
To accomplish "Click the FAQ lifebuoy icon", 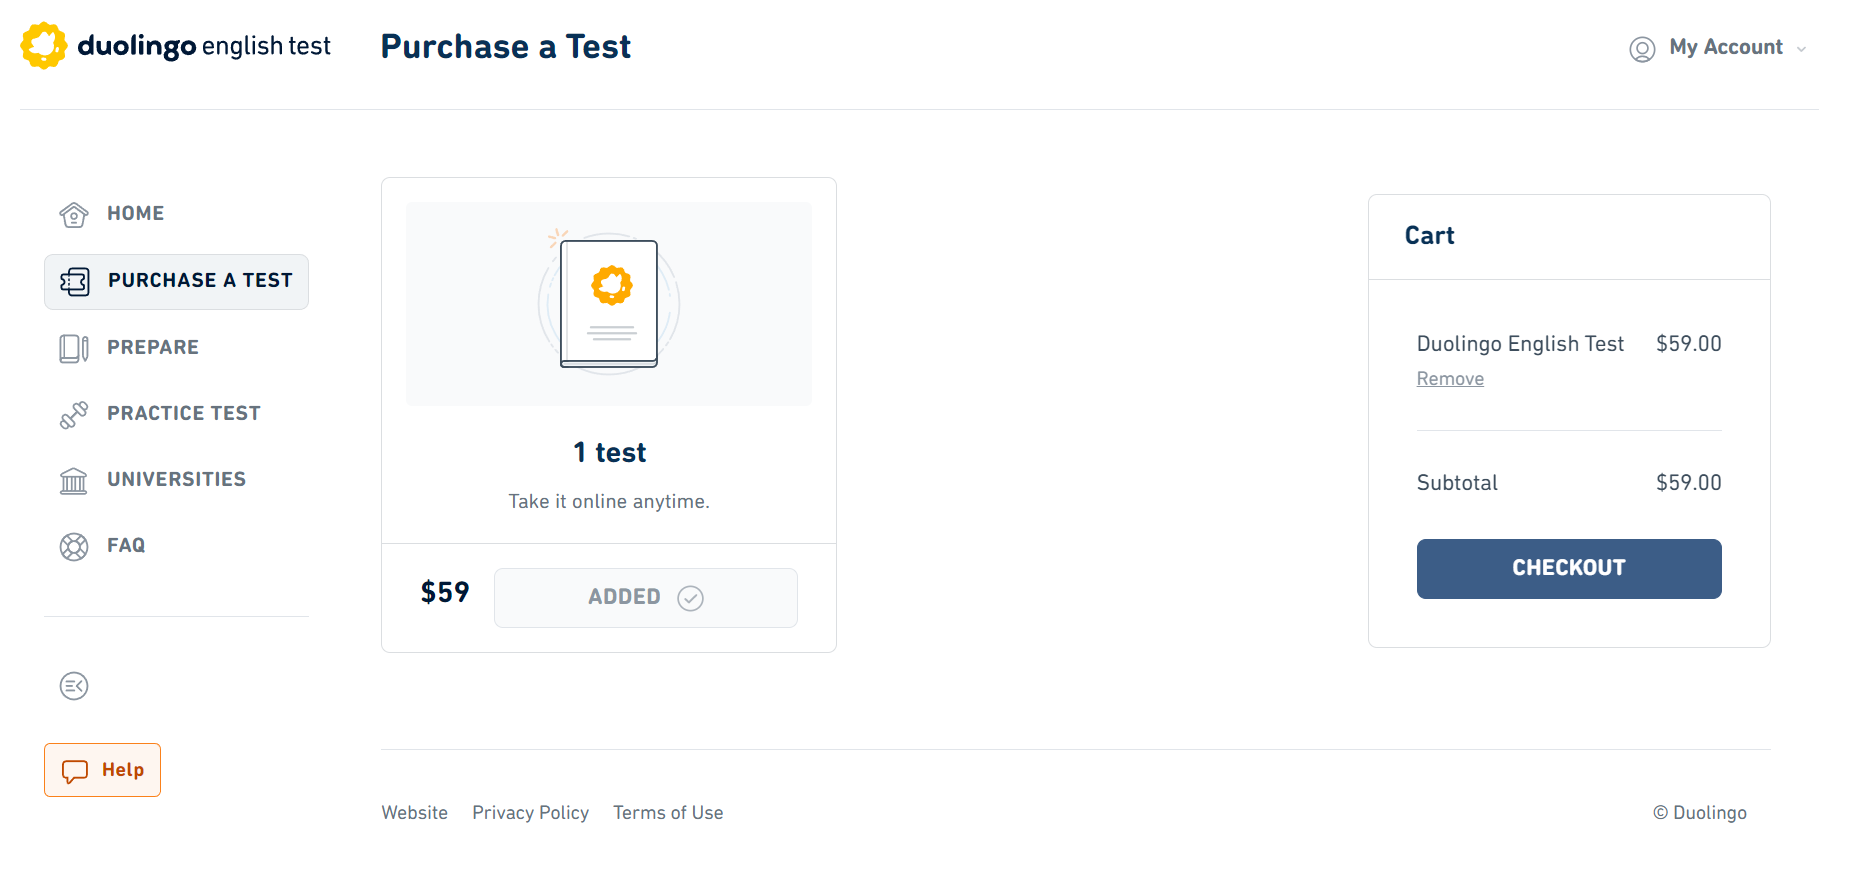I will 74,546.
